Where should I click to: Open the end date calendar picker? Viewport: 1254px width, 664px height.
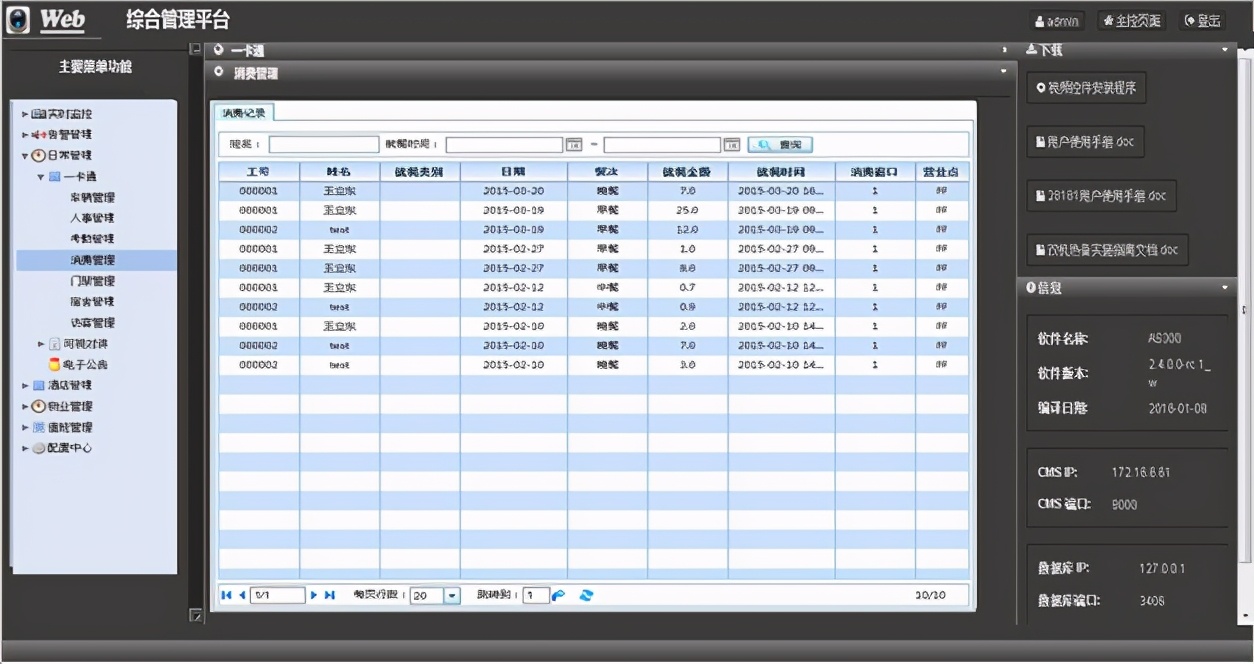[x=732, y=145]
